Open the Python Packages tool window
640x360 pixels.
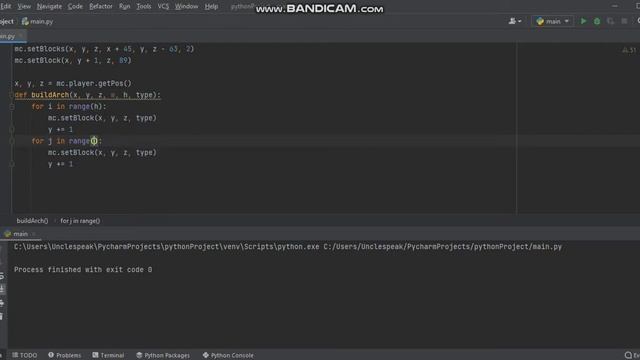[x=163, y=355]
